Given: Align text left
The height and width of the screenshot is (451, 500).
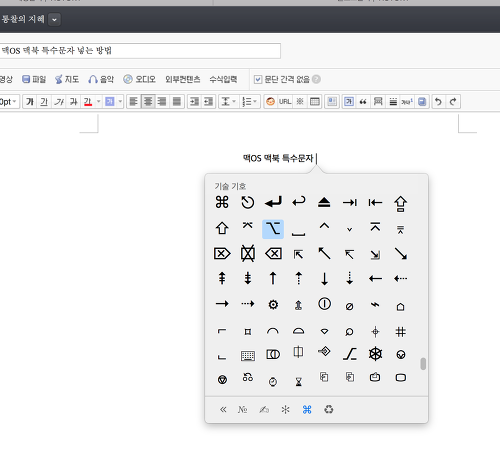Looking at the screenshot, I should [x=133, y=101].
